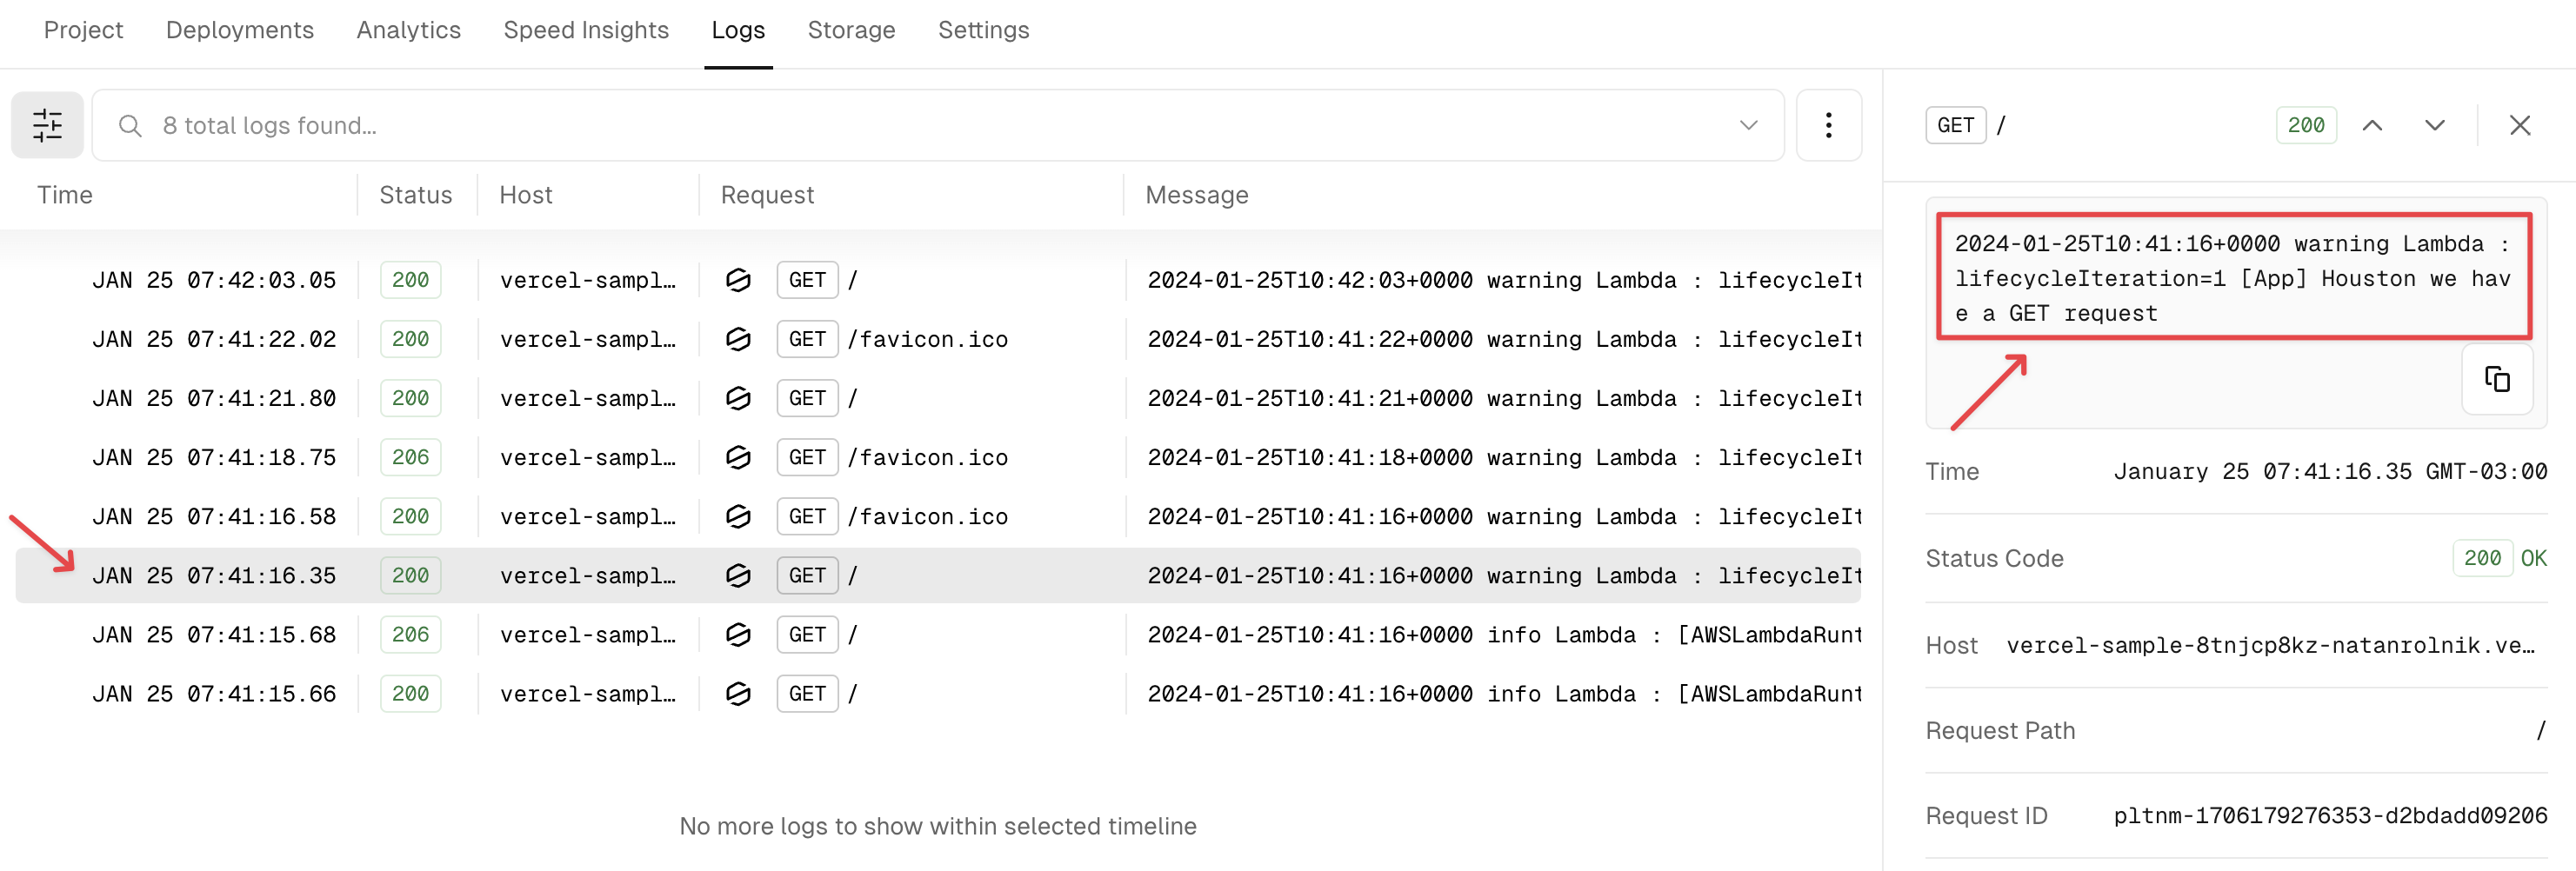Click the Vercel deployment icon on highlighted row
This screenshot has width=2576, height=871.
(x=738, y=575)
